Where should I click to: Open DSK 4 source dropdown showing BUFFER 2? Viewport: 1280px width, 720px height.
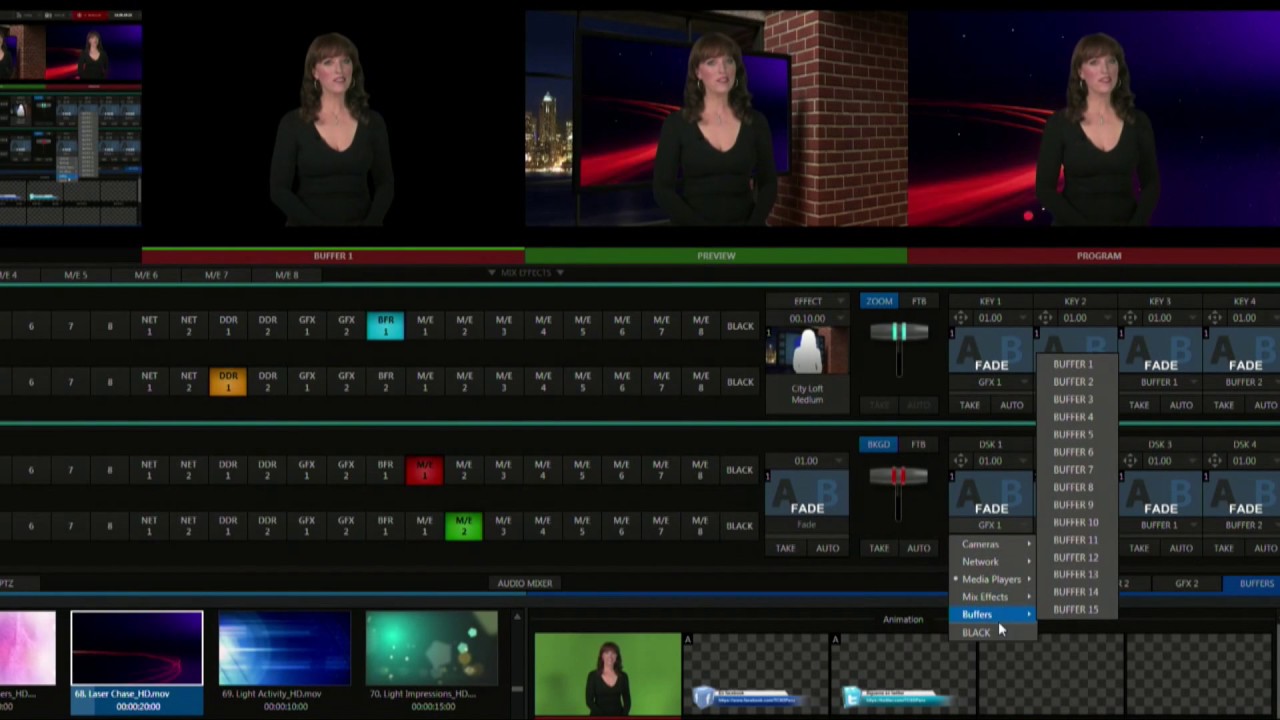1245,525
